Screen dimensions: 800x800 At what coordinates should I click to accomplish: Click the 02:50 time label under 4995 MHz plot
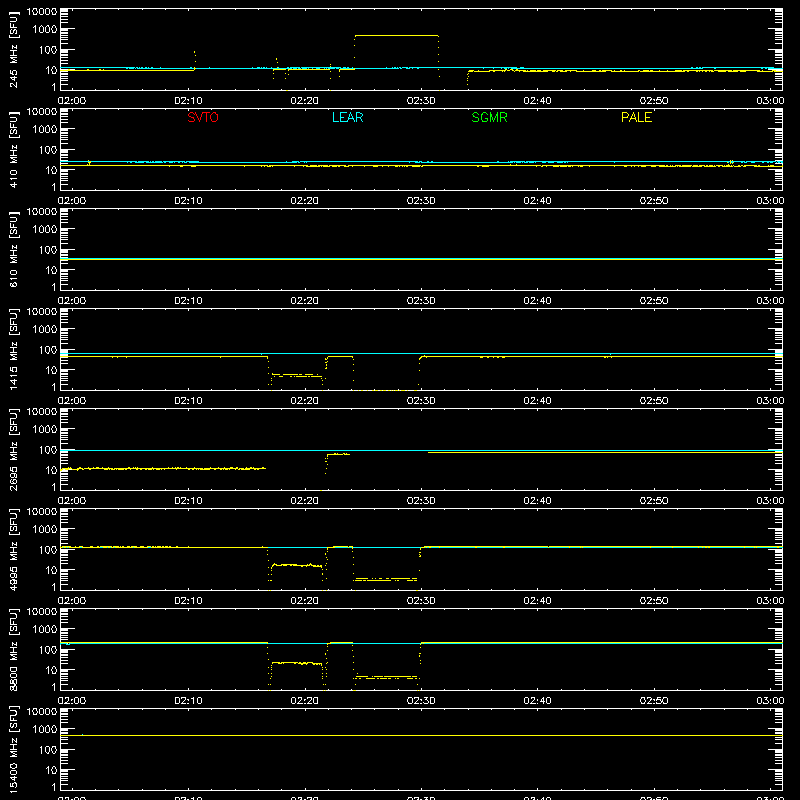(x=654, y=601)
